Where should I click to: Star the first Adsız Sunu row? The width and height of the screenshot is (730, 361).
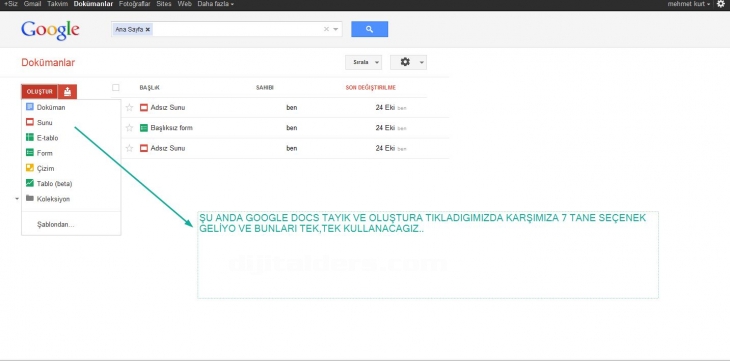[129, 108]
